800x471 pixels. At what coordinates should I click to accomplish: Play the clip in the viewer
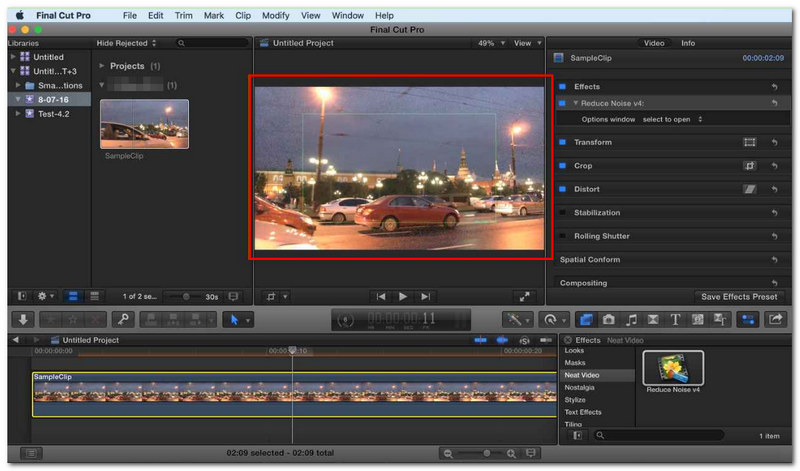point(403,296)
